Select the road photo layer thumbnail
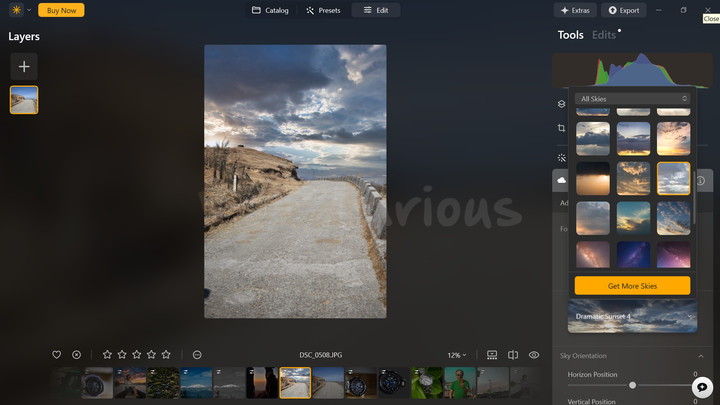Image resolution: width=720 pixels, height=405 pixels. [24, 100]
